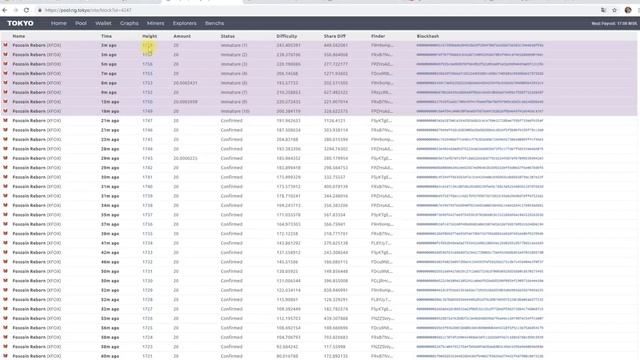Click the coin icon in the 23m ago row
Image resolution: width=640 pixels, height=360 pixels.
(x=5, y=140)
